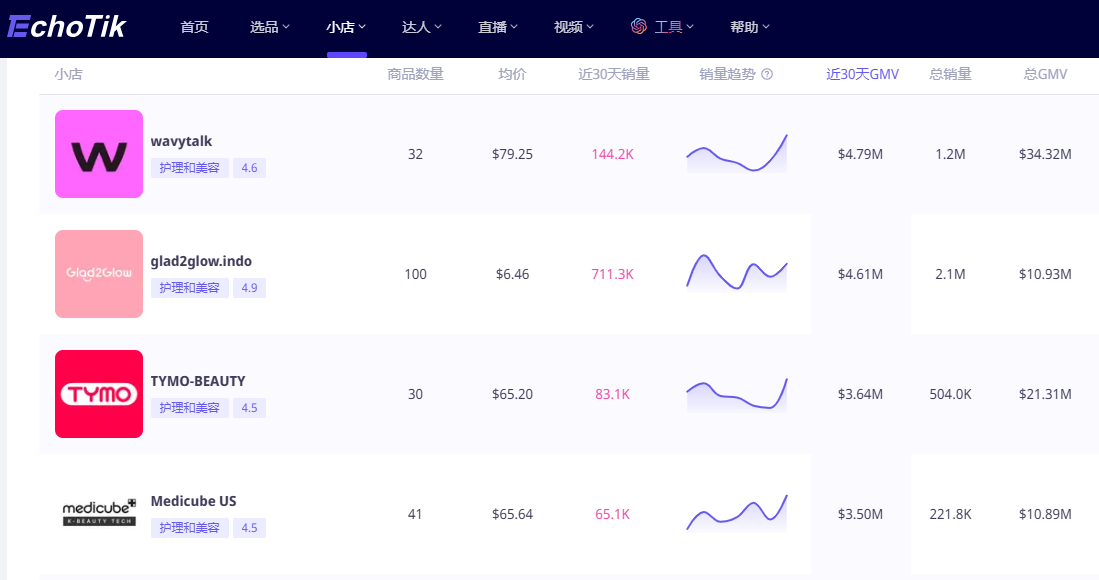Open the TYMO-BEAUTY shop logo
Image resolution: width=1099 pixels, height=580 pixels.
pos(99,394)
